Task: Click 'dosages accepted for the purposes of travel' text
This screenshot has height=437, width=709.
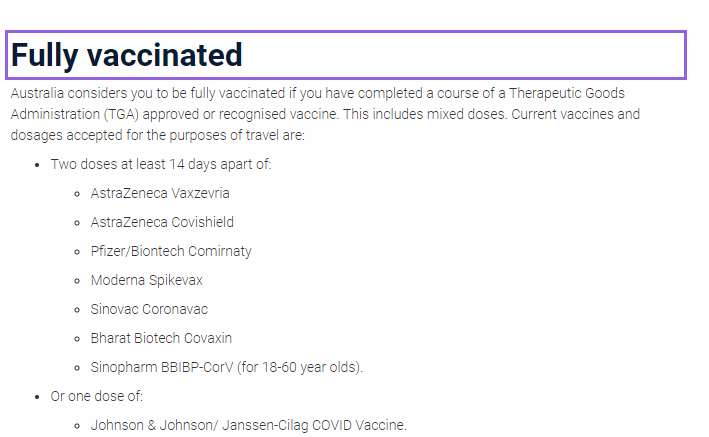Action: tap(144, 135)
